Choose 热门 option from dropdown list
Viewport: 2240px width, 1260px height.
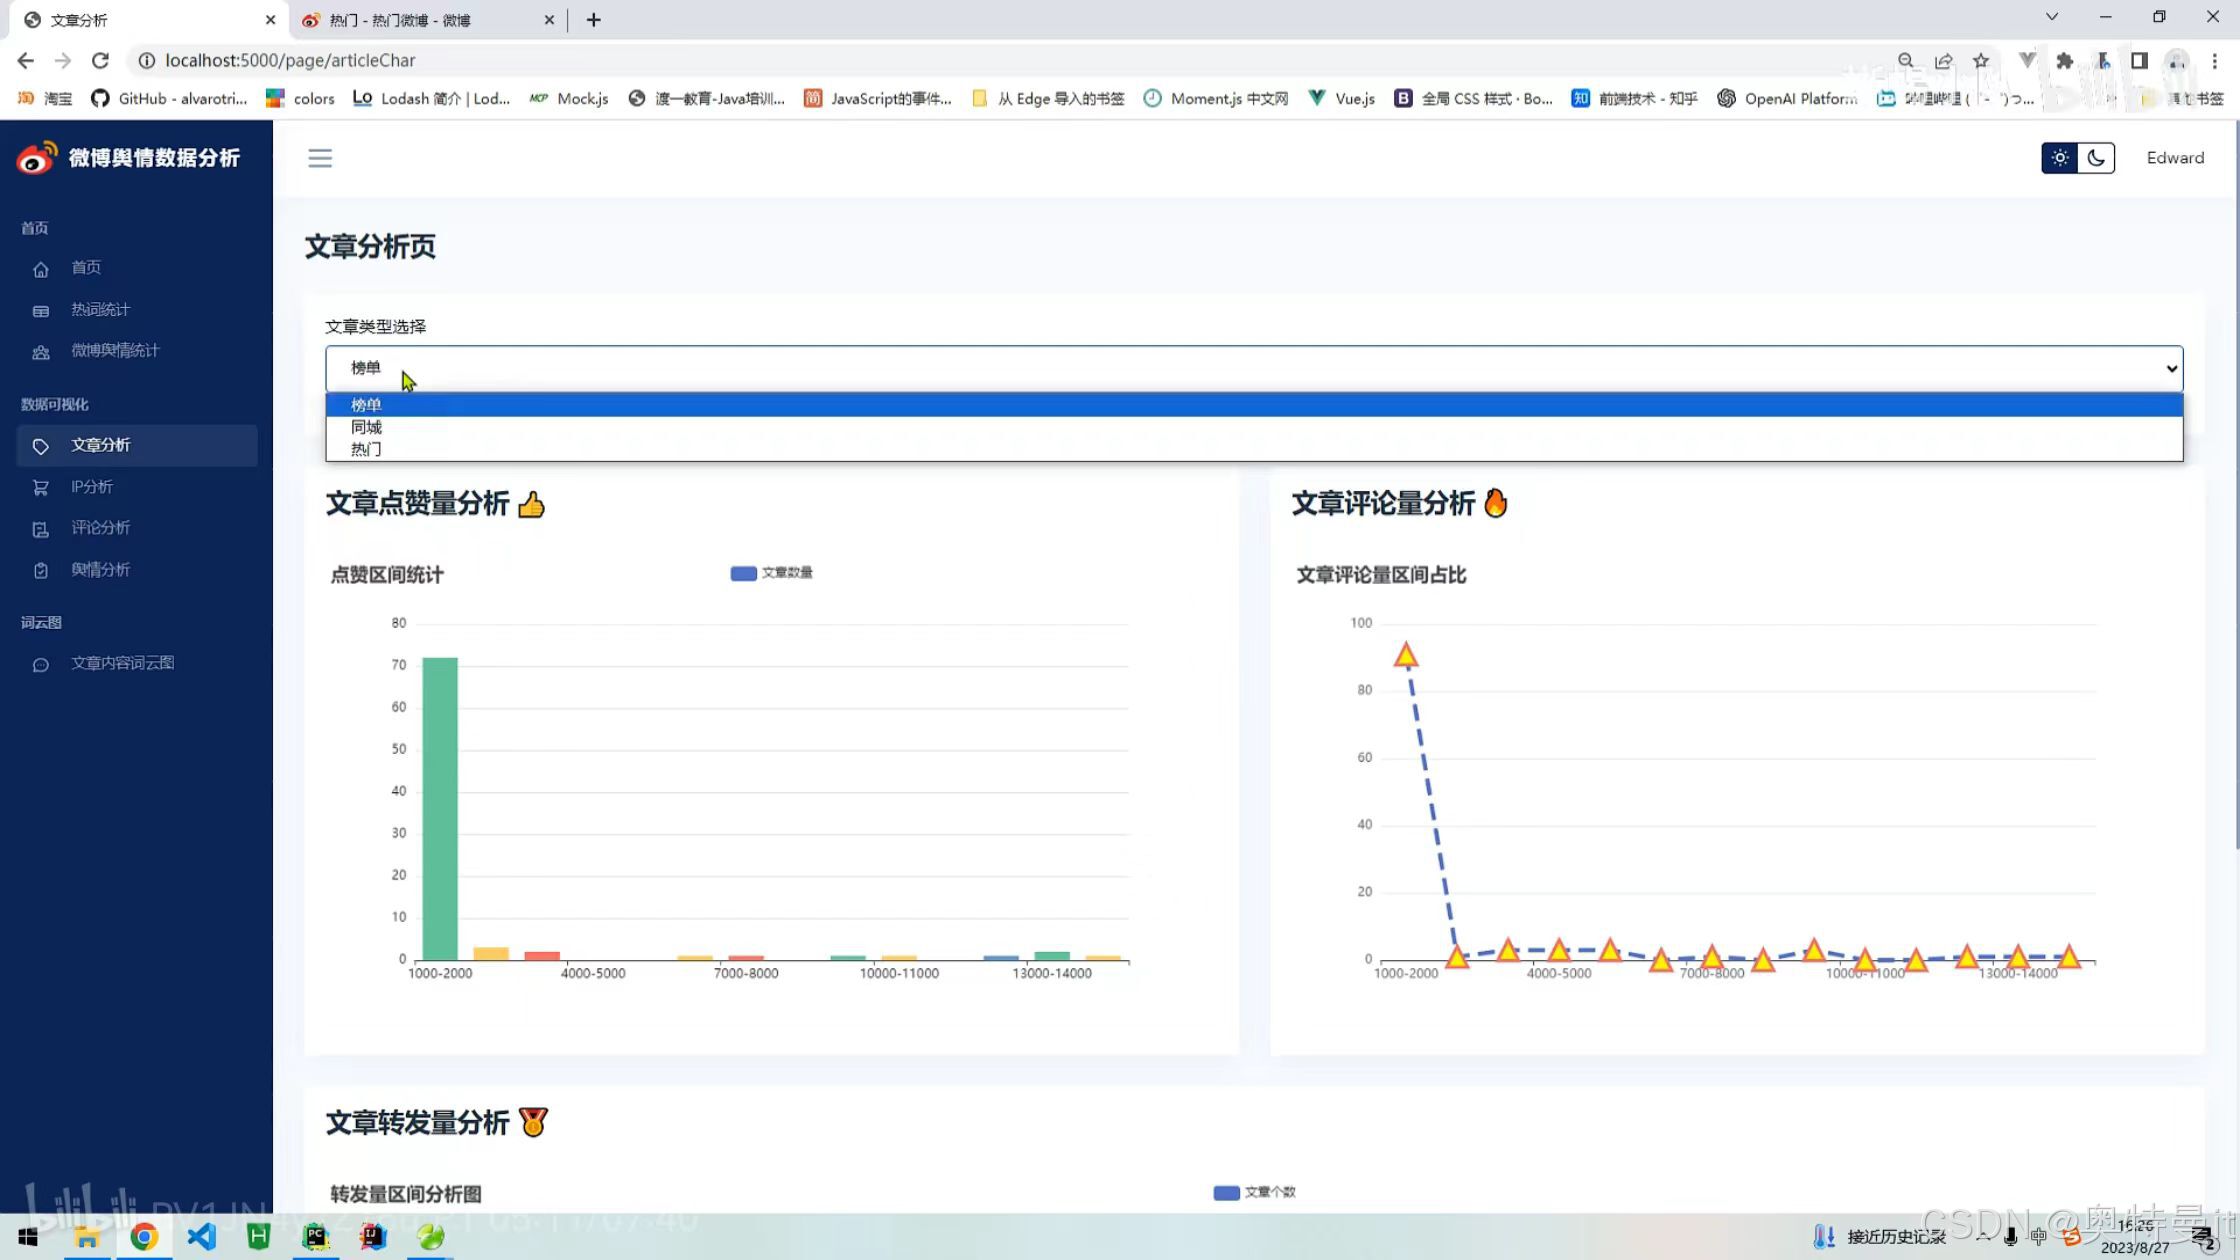366,449
